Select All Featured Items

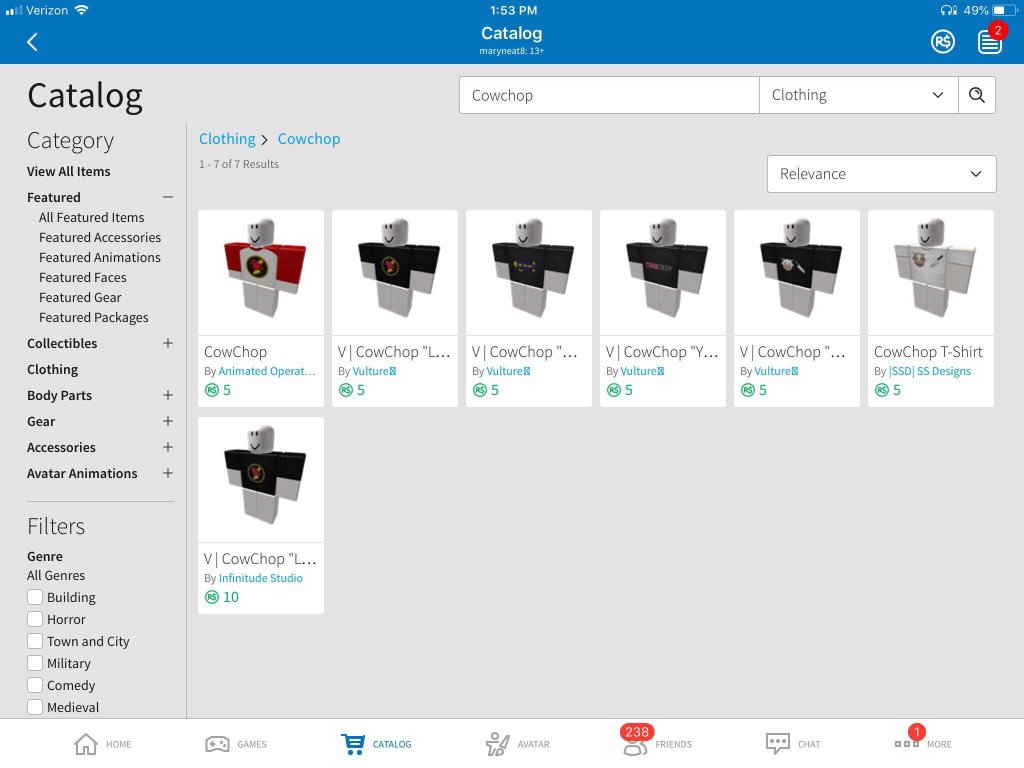tap(91, 217)
